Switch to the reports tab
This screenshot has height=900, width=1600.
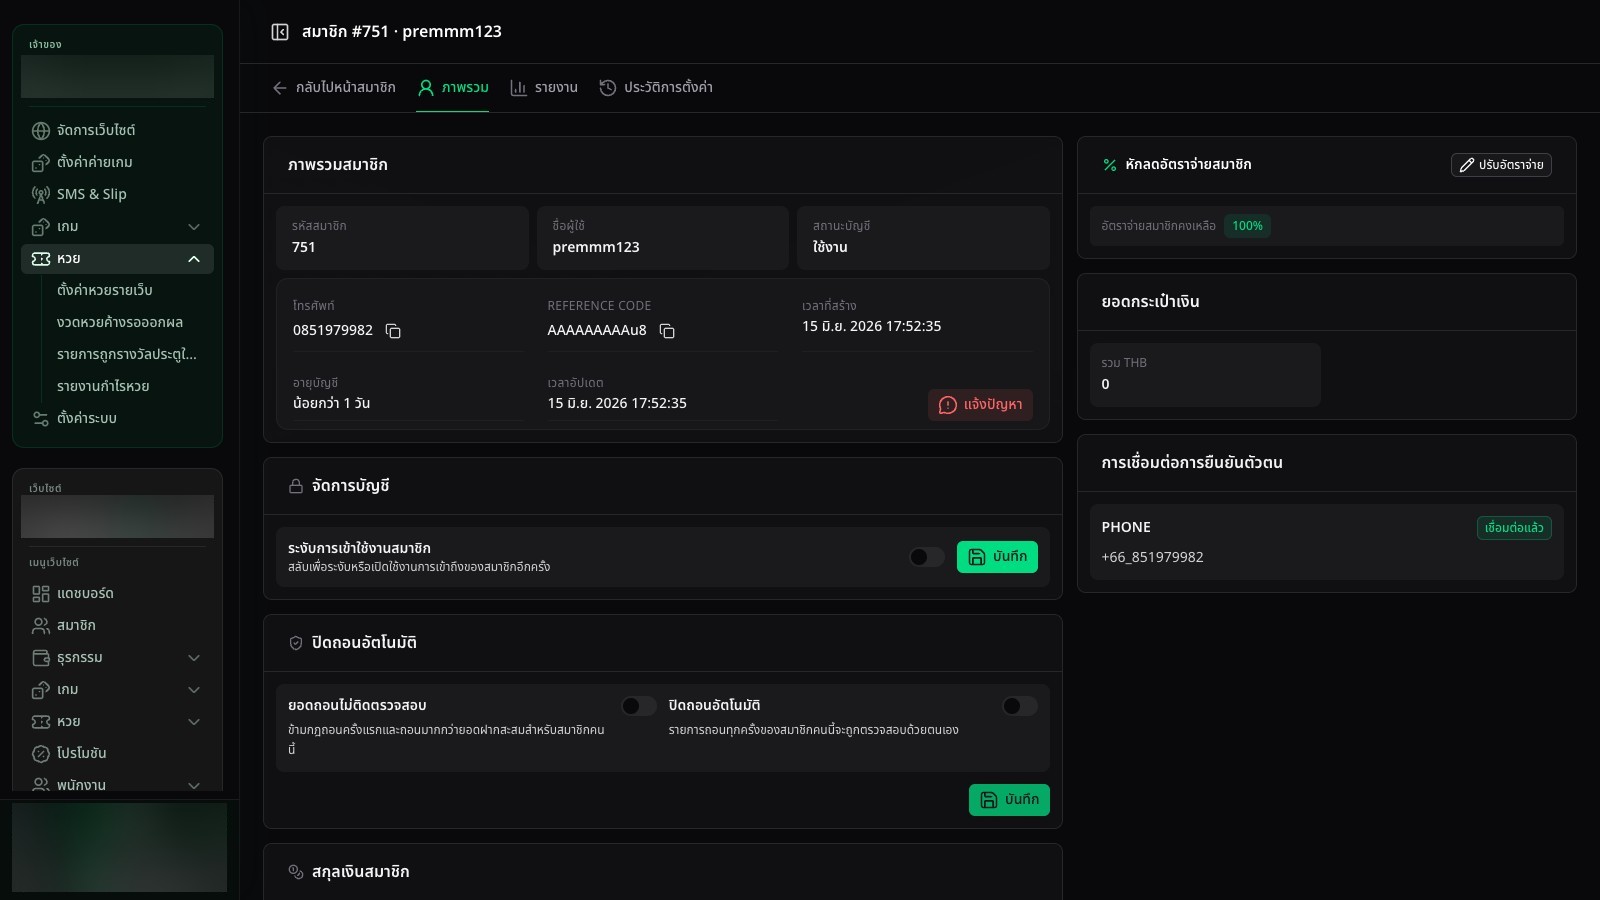tap(544, 88)
